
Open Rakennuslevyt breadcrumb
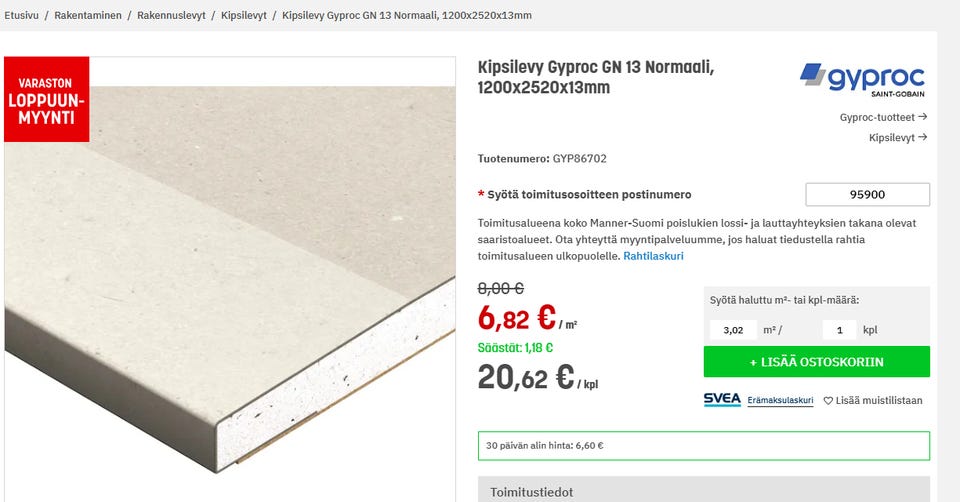[x=171, y=15]
